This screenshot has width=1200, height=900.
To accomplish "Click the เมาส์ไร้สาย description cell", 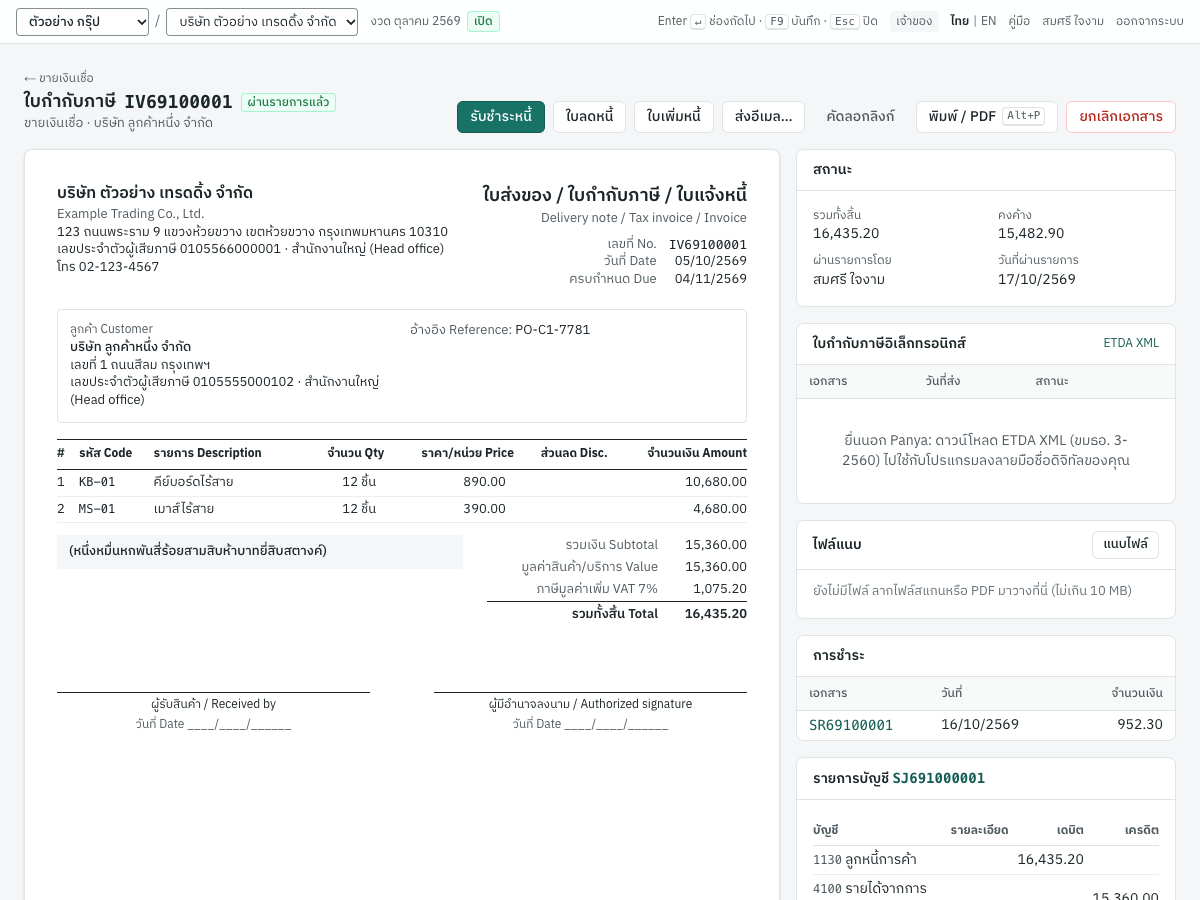I will (184, 509).
